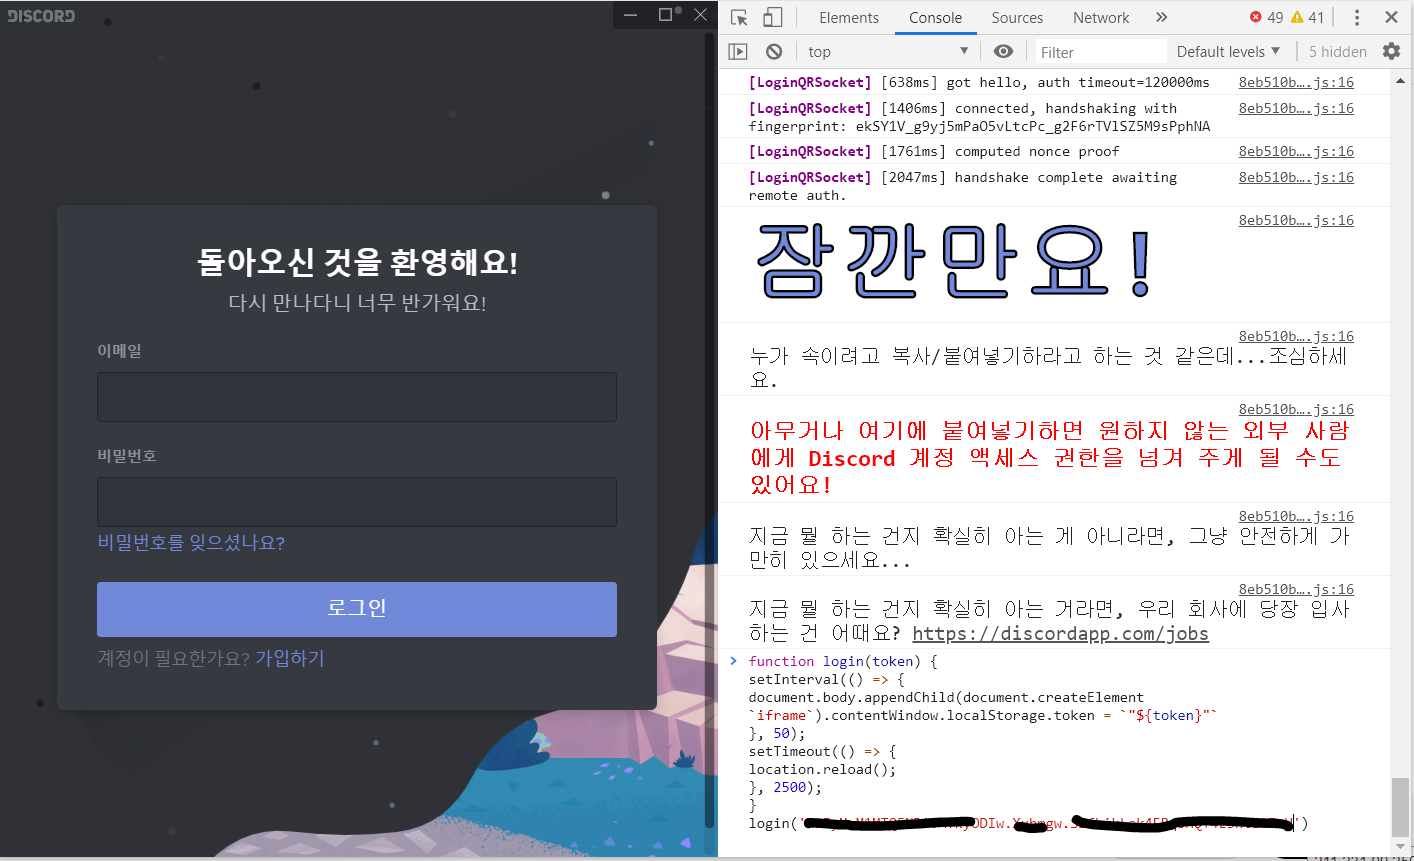
Task: Open source link beside 'handshake complete' log
Action: pyautogui.click(x=1296, y=177)
